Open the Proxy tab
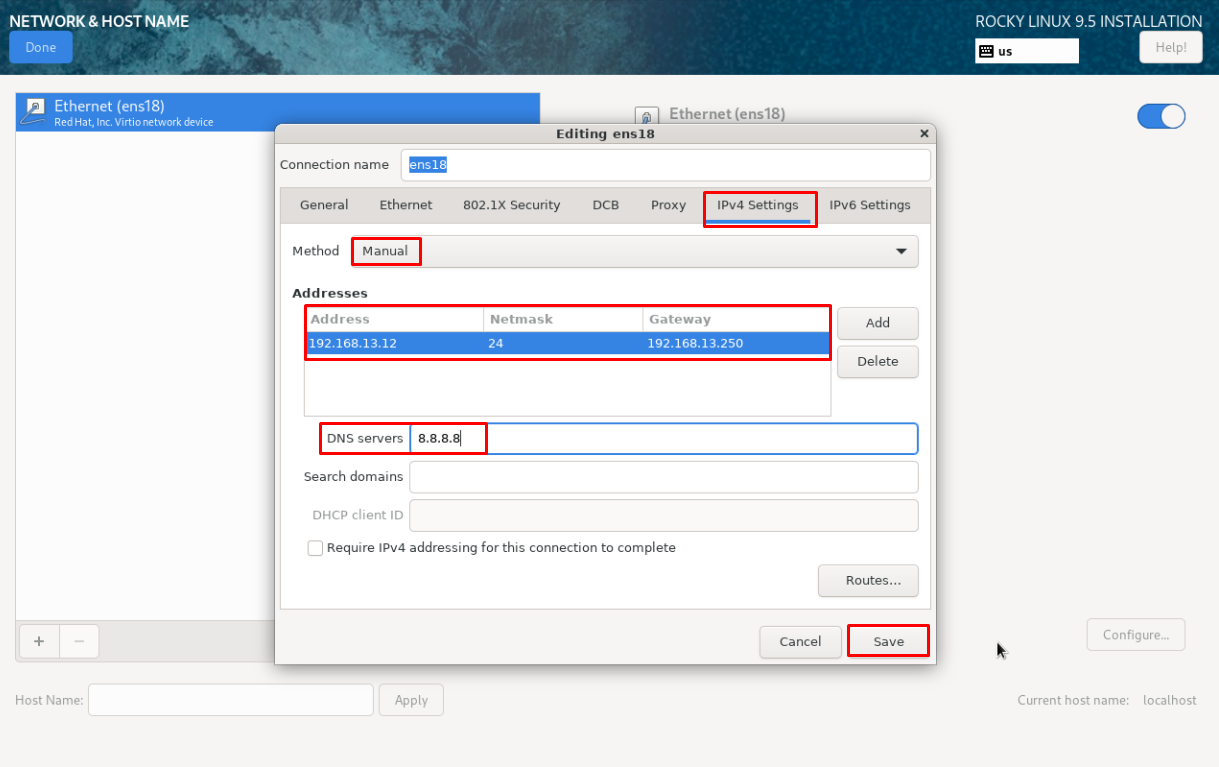Image resolution: width=1219 pixels, height=767 pixels. click(x=668, y=205)
